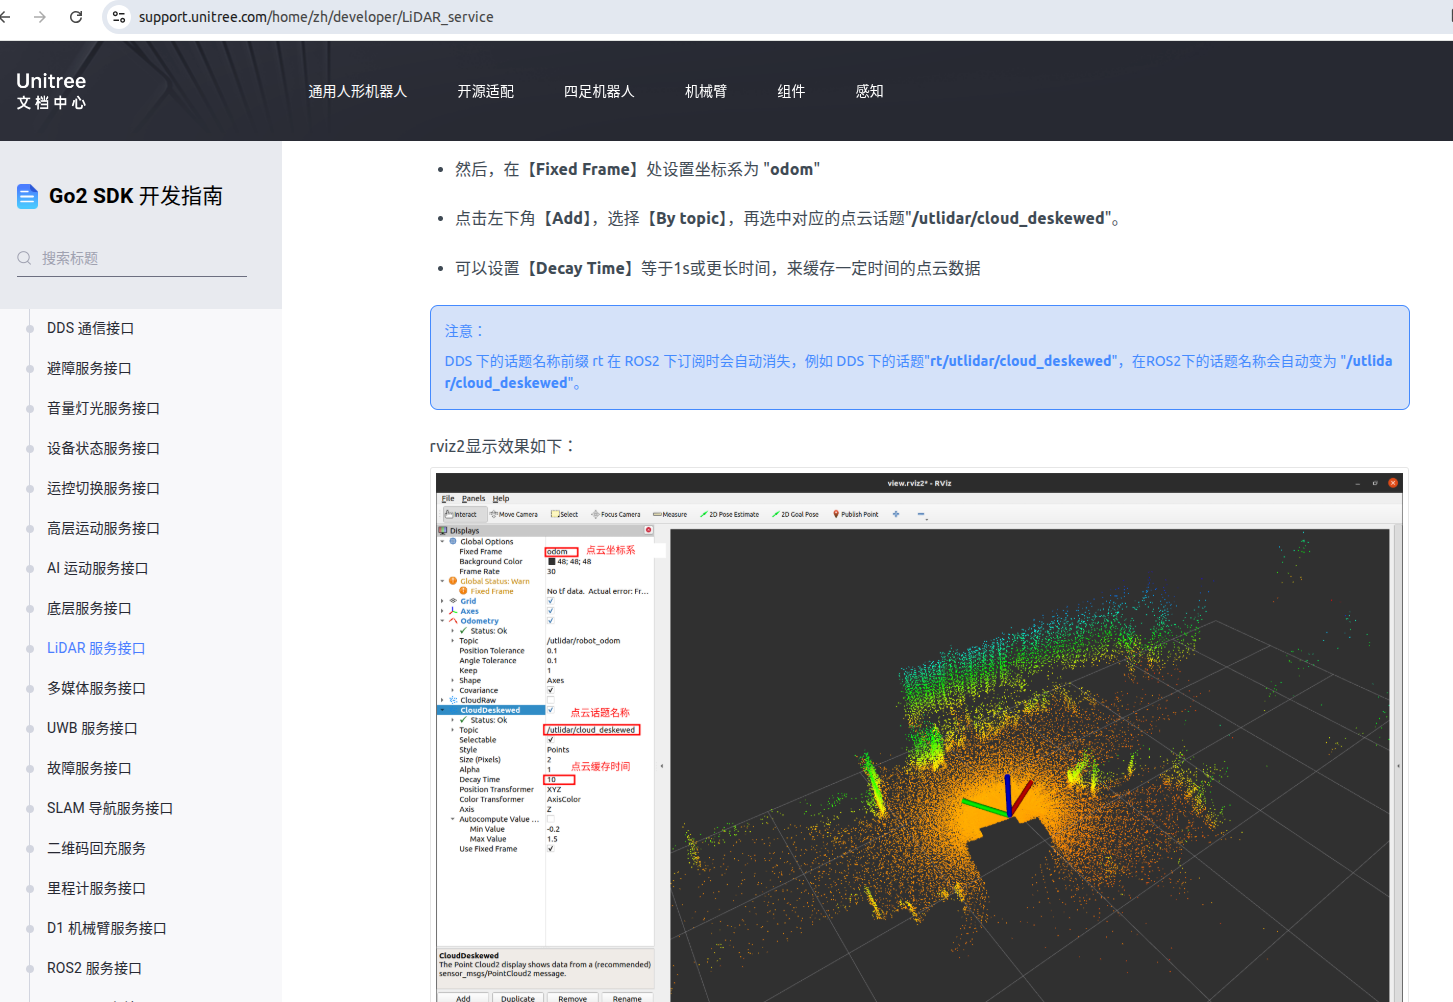Go to 底层服务接口 page

tap(89, 608)
